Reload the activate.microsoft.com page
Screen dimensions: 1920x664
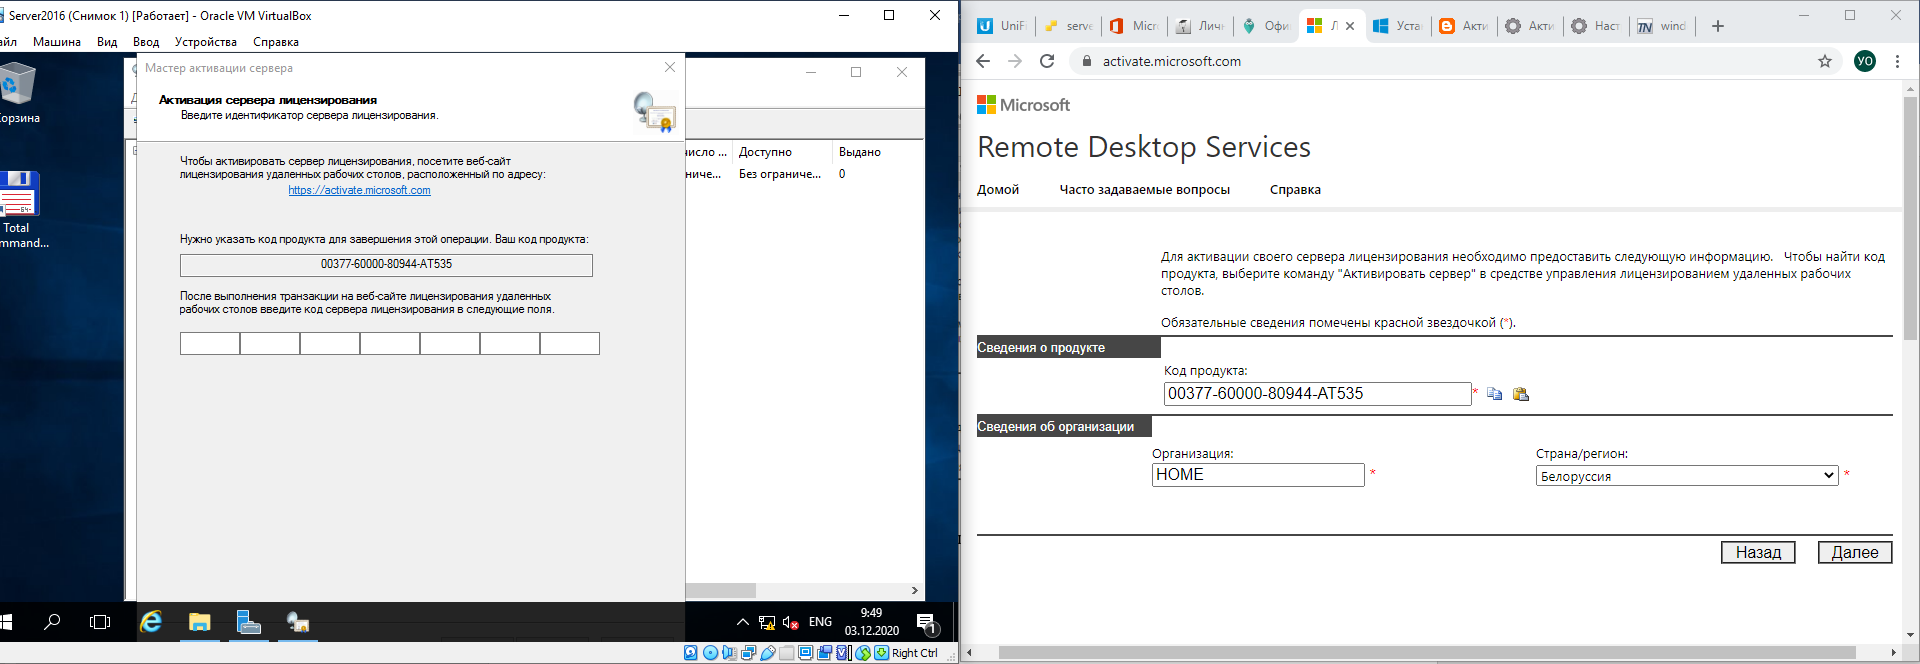(x=1047, y=61)
